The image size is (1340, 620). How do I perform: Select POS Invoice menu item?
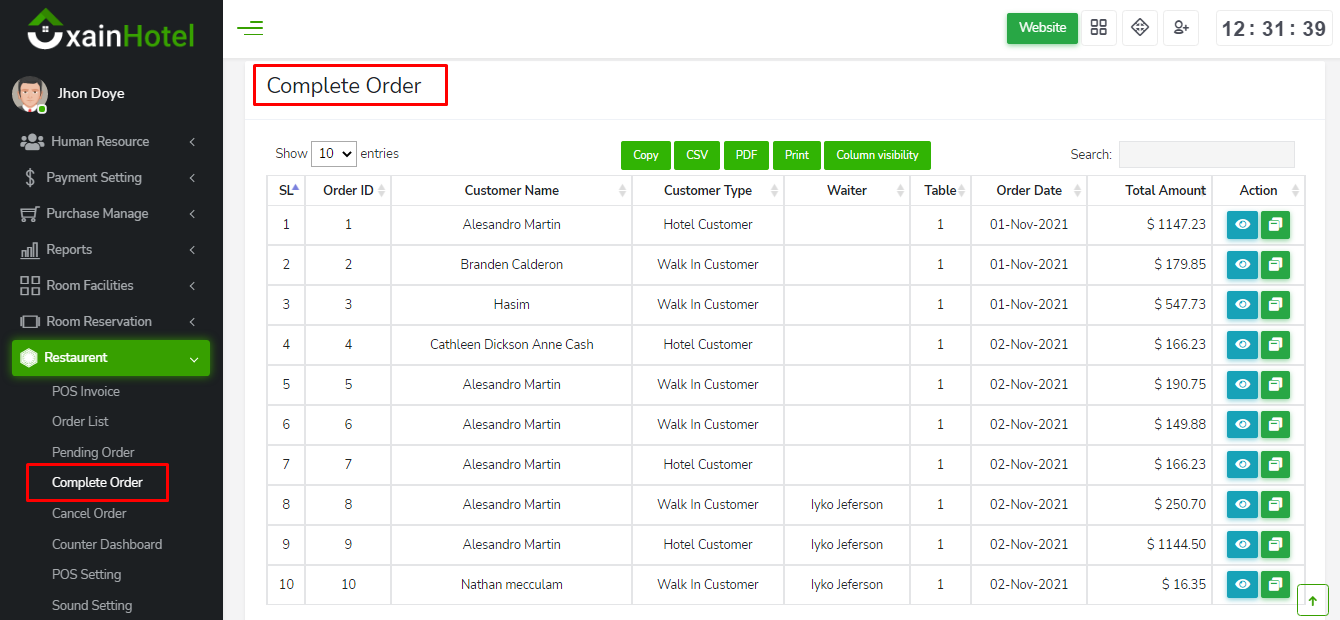pos(86,391)
